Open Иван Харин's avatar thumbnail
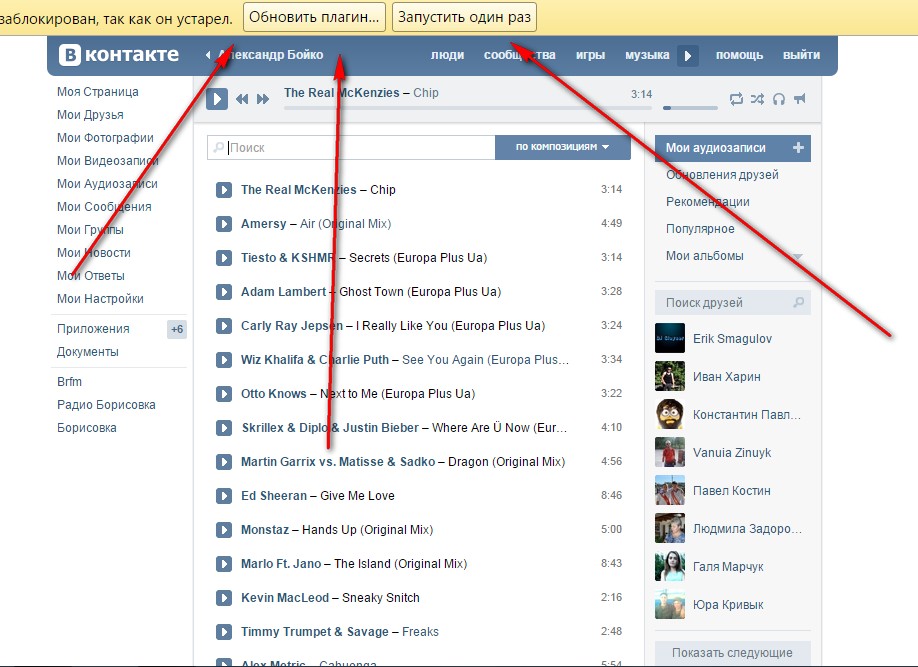This screenshot has height=667, width=918. 670,376
